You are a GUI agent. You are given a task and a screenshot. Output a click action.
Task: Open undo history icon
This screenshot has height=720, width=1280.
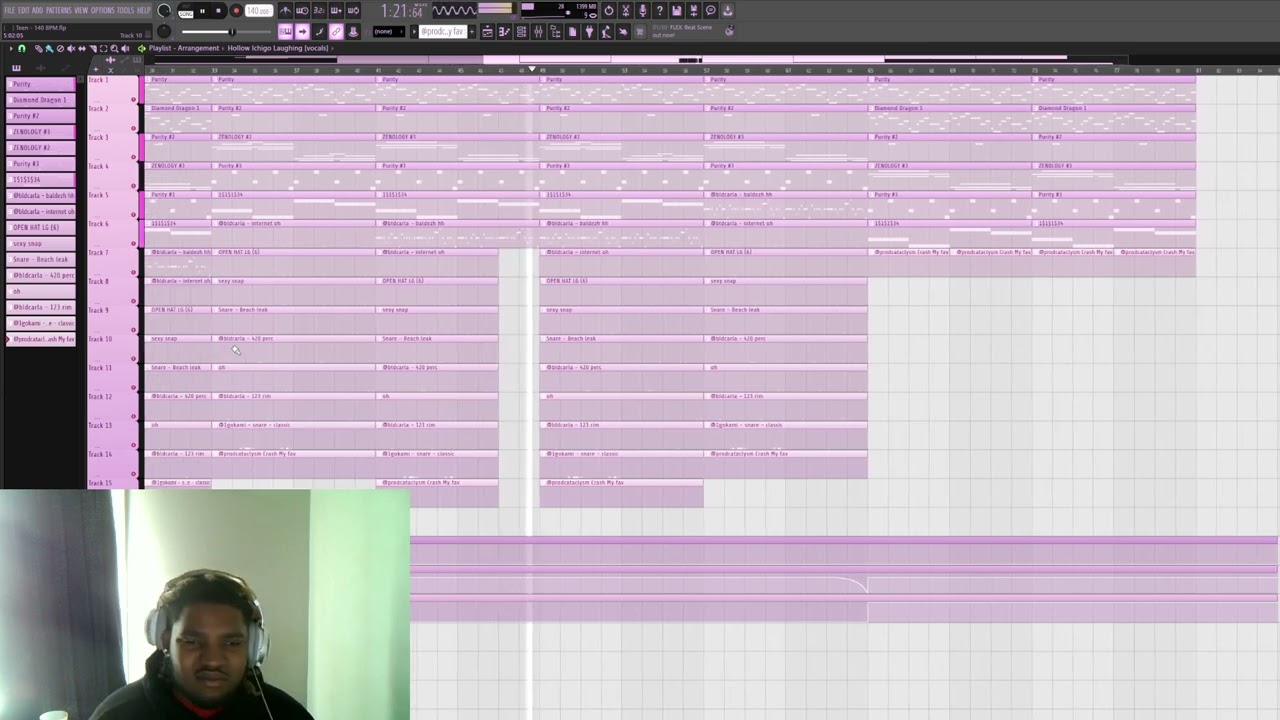pos(608,11)
